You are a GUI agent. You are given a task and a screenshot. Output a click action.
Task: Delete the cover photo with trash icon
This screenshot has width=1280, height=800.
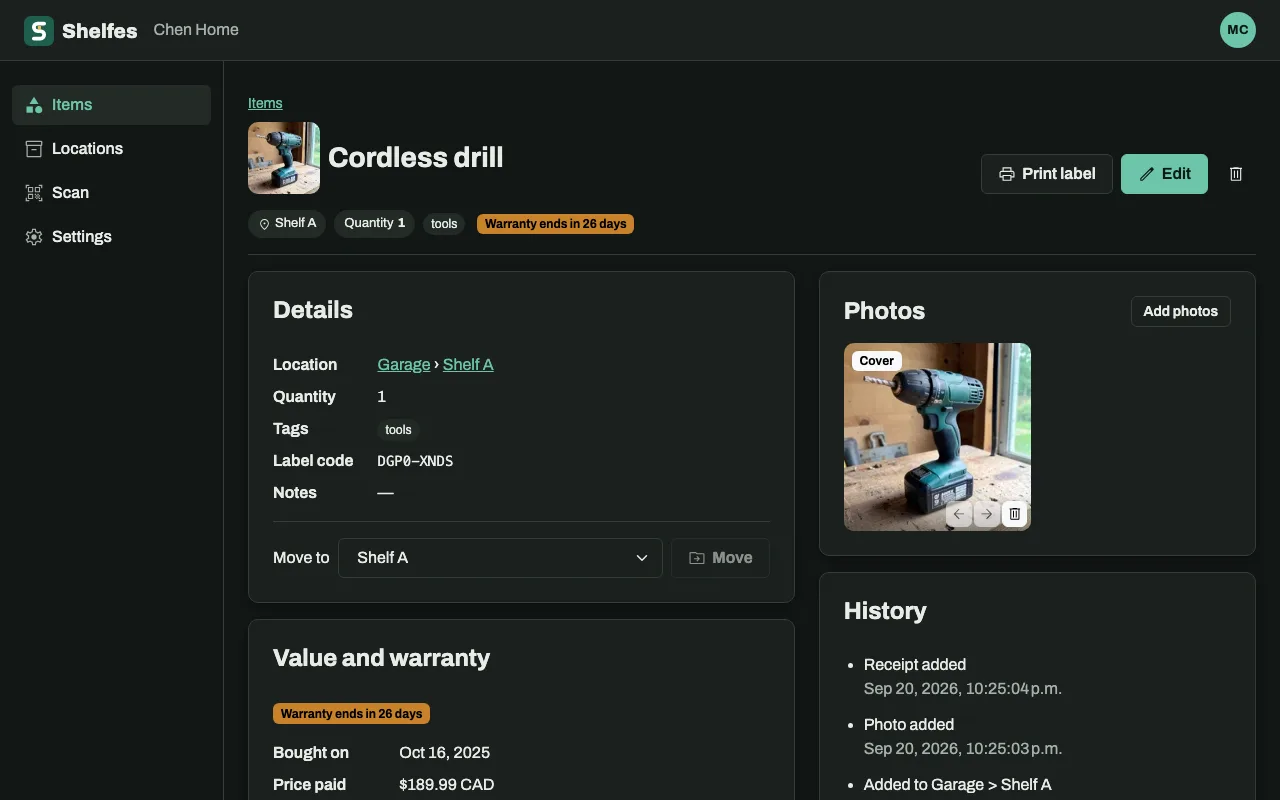1014,514
